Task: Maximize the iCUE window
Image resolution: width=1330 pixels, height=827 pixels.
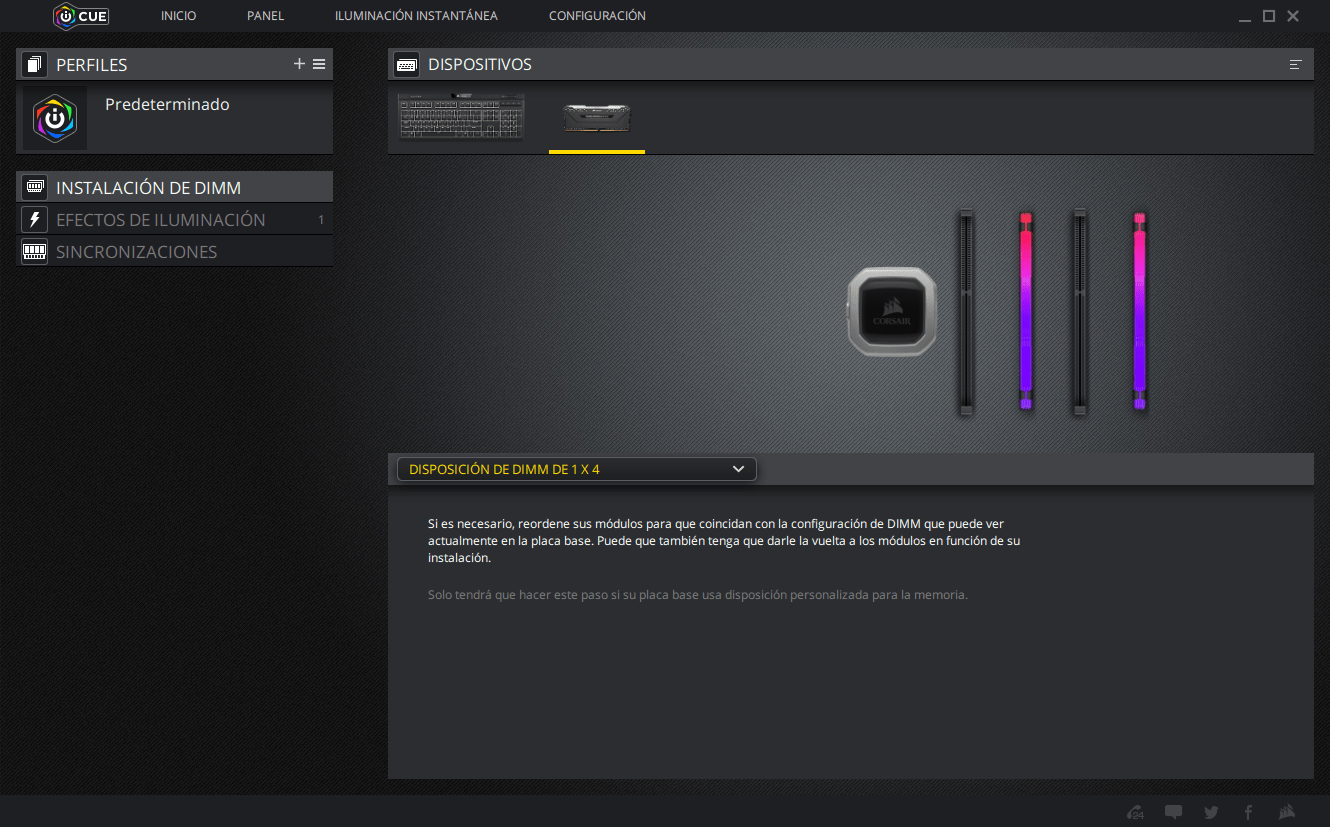Action: click(1269, 16)
